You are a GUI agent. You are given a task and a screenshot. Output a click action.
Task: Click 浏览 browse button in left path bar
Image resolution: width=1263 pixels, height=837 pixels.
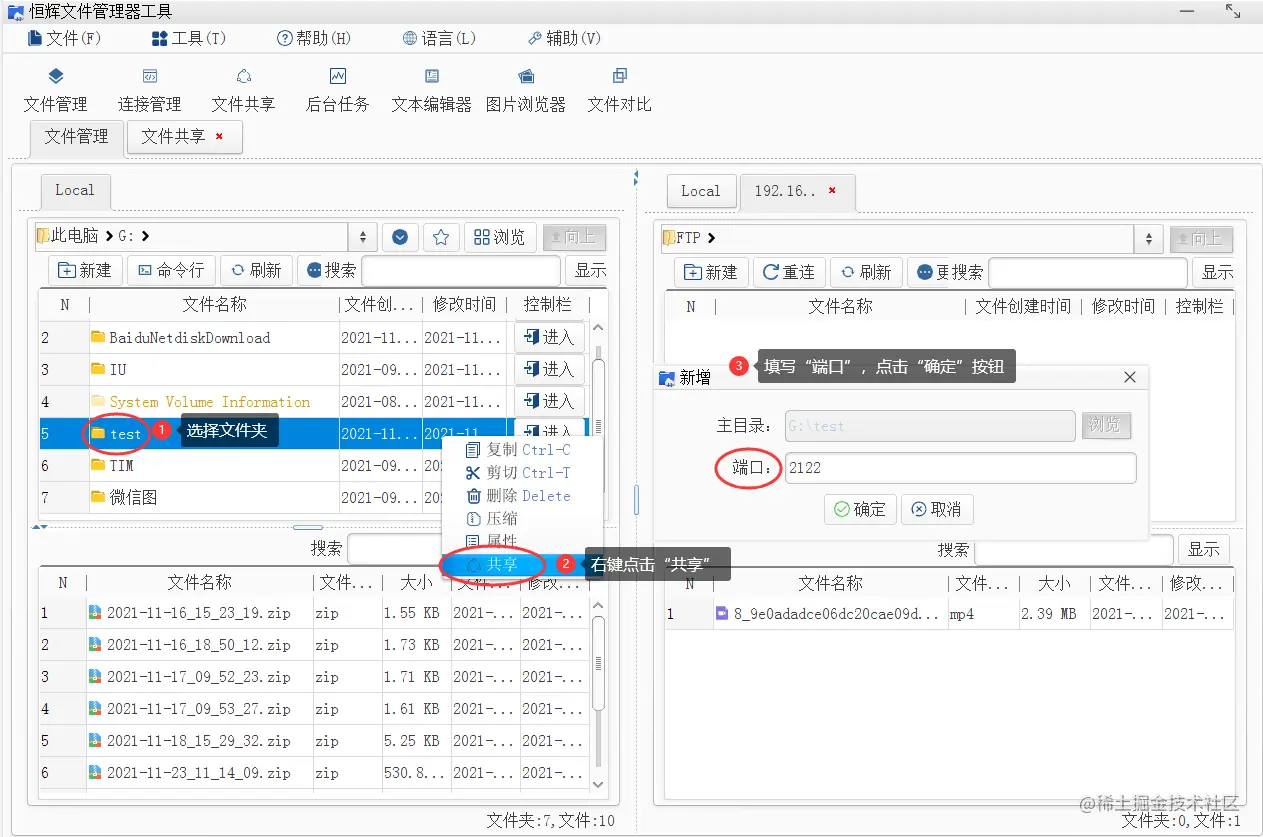coord(500,237)
